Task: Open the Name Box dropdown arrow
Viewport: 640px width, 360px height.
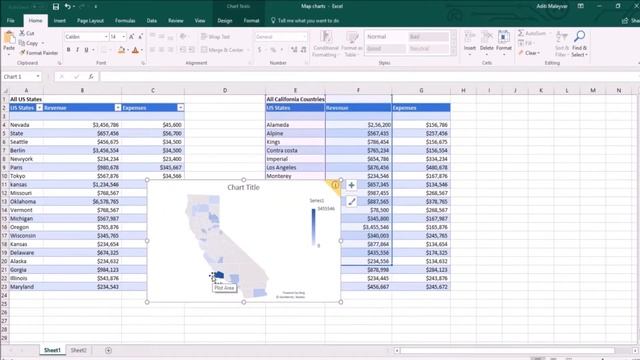Action: coord(38,77)
